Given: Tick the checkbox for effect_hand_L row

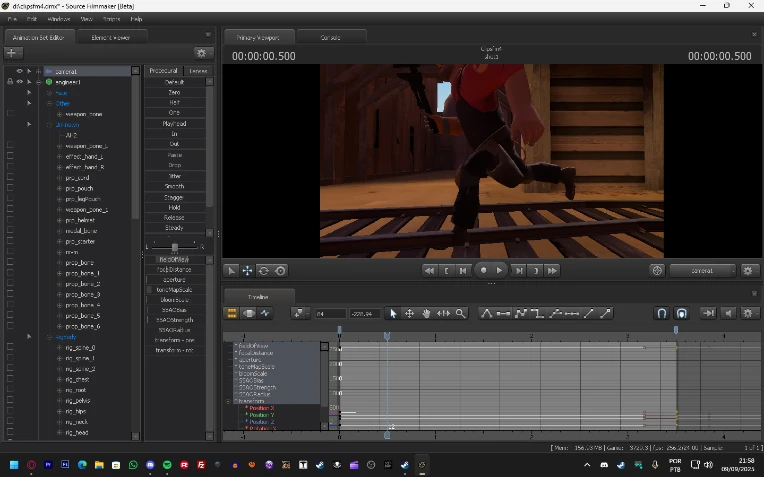Looking at the screenshot, I should pos(10,156).
